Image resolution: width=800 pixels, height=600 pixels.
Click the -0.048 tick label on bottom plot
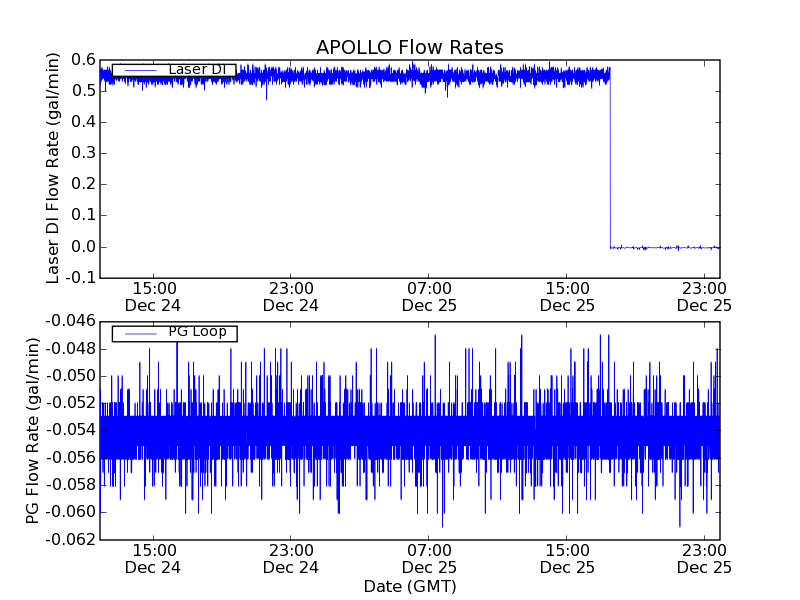coord(70,349)
